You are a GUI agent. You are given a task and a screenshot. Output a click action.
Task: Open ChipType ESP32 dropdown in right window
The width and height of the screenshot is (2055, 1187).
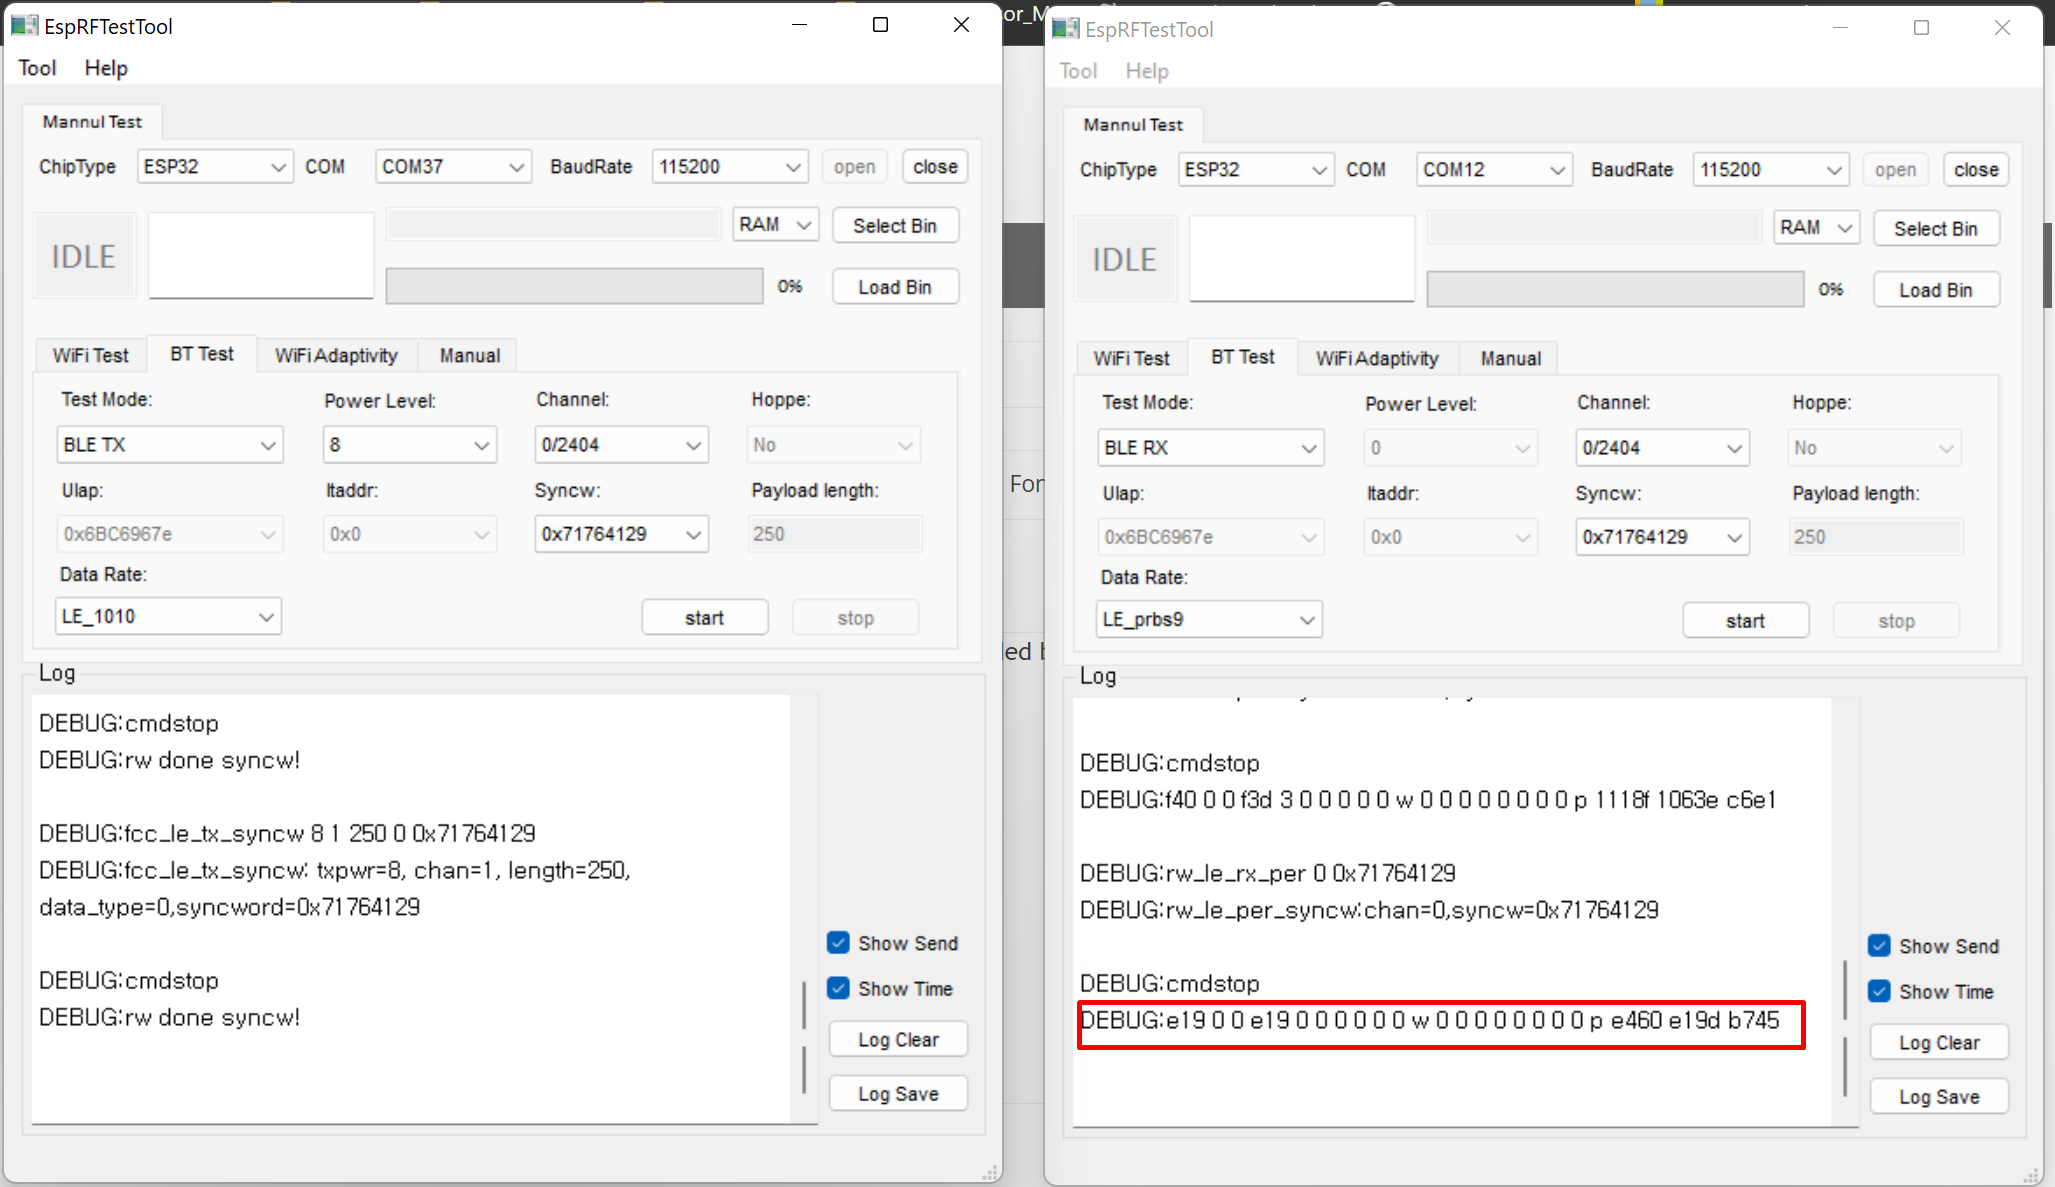1256,170
